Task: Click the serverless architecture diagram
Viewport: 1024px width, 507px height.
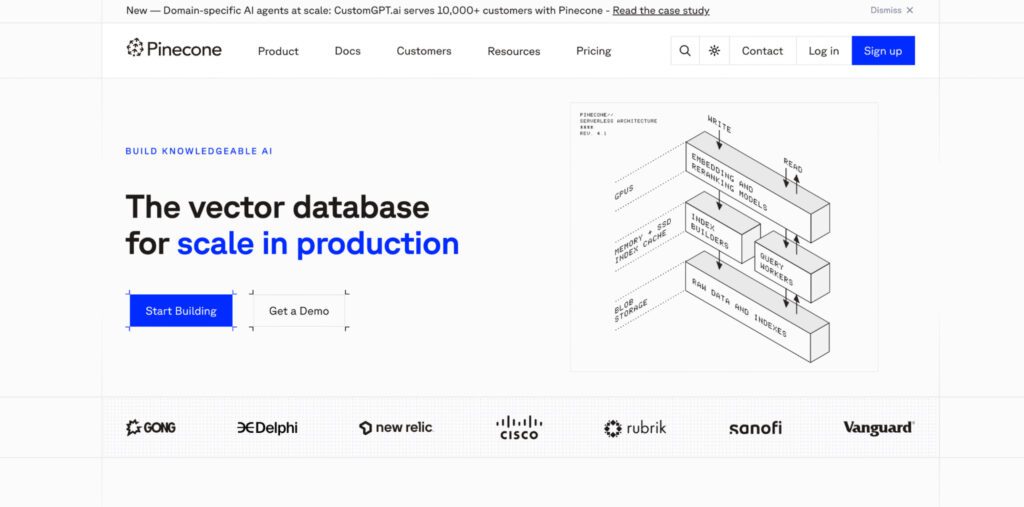Action: click(x=724, y=237)
